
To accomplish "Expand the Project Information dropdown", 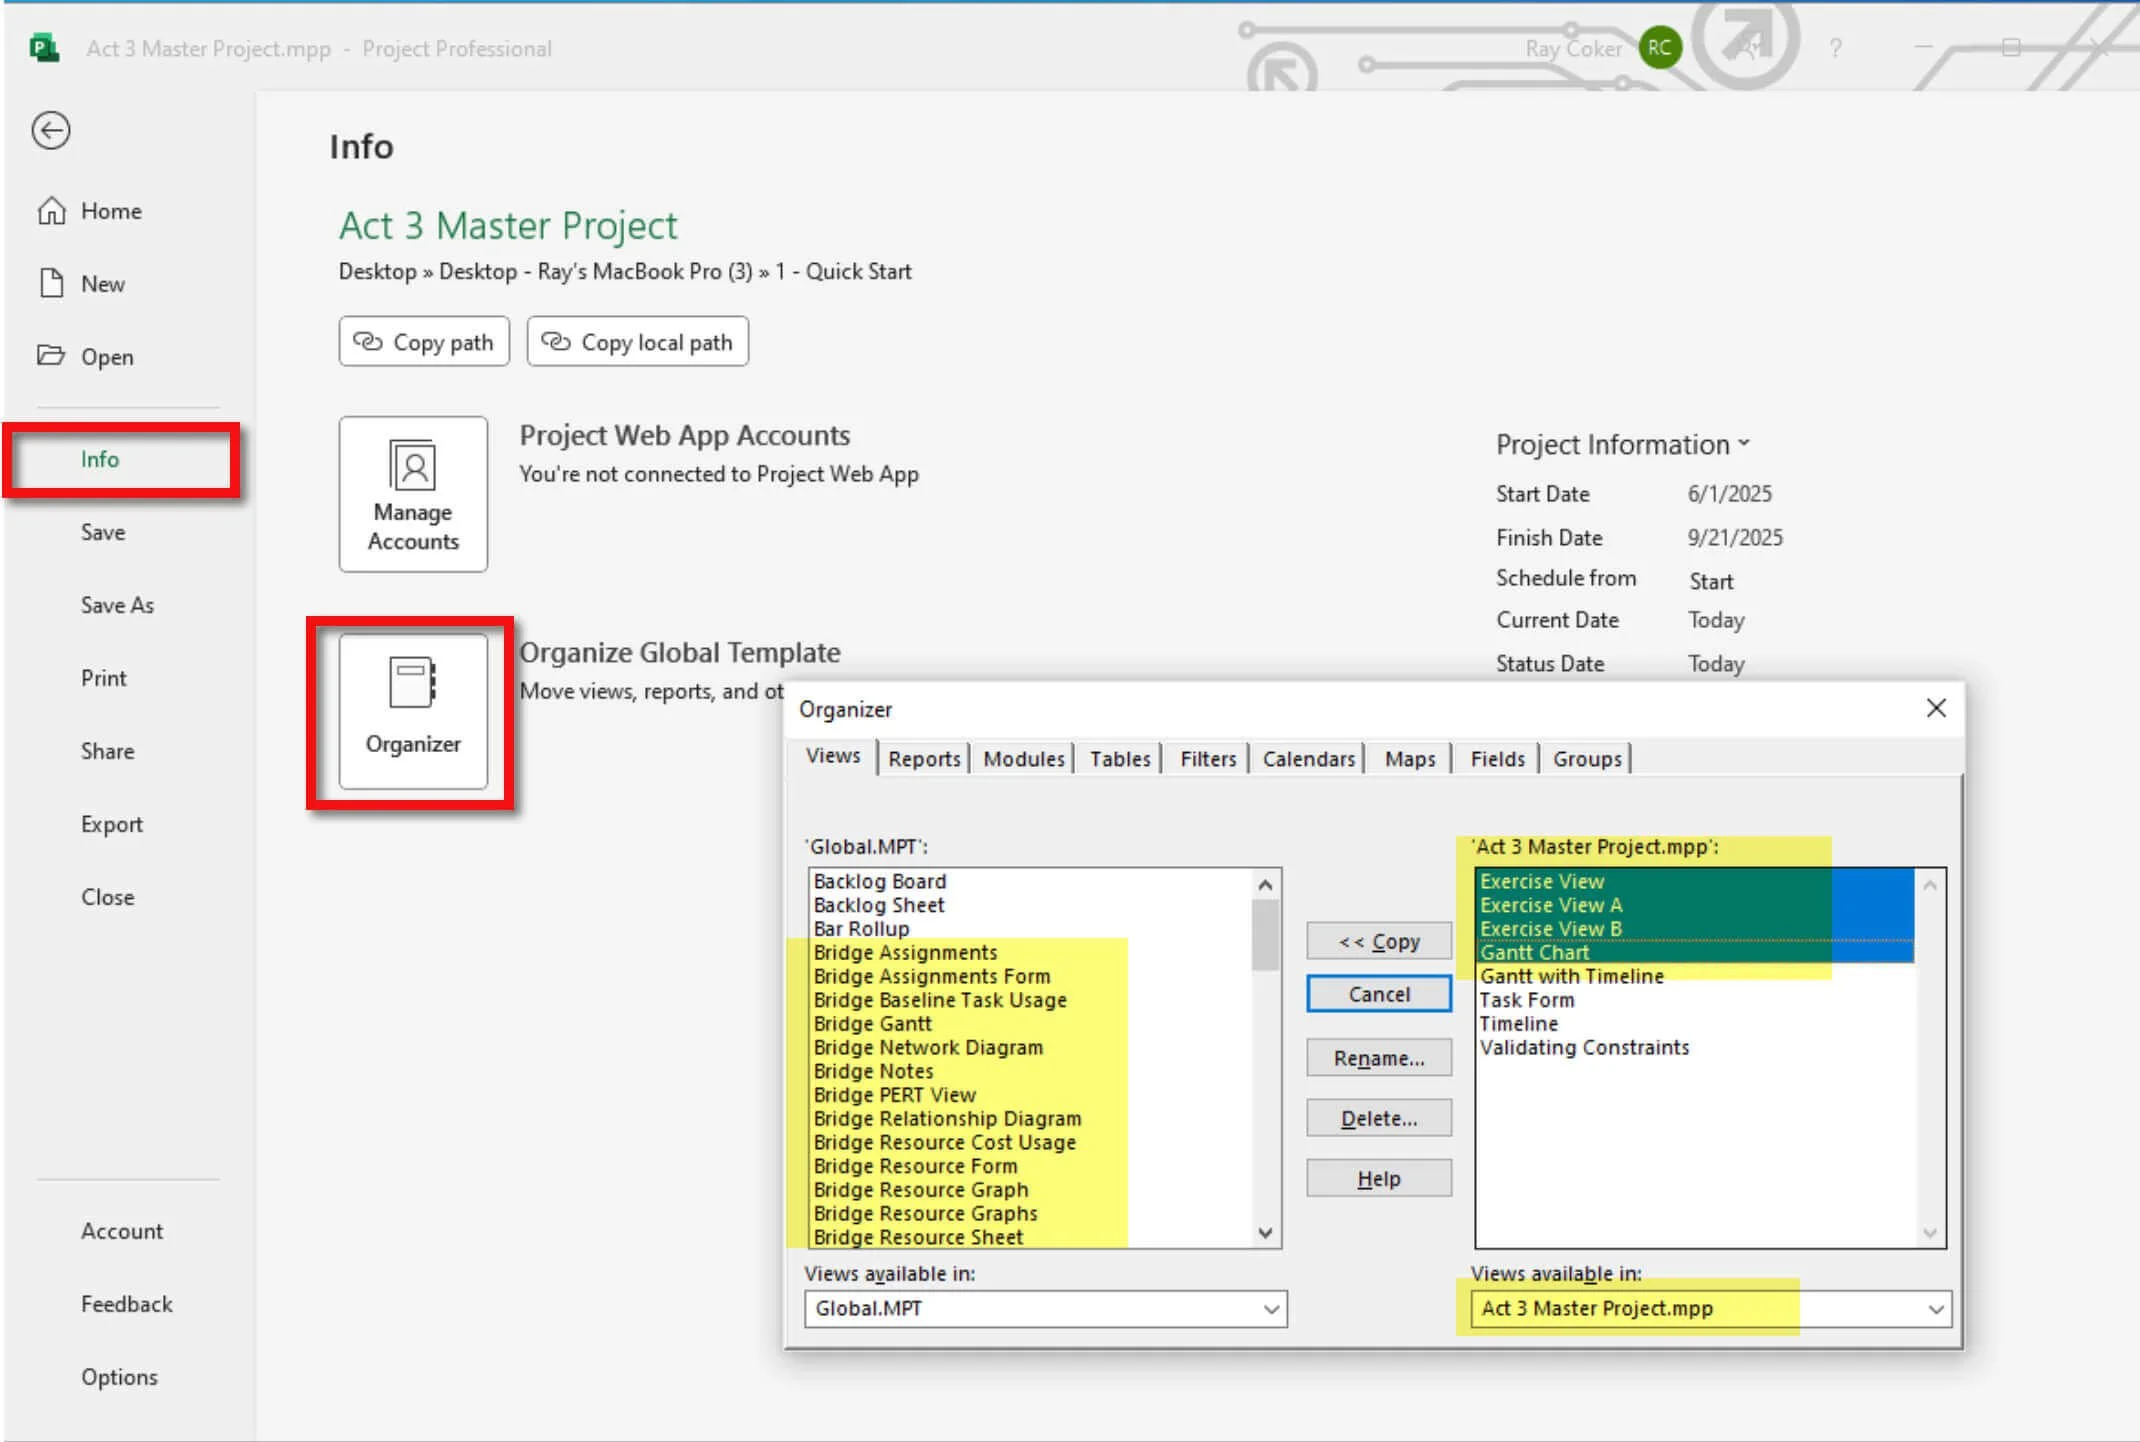I will click(x=1622, y=444).
